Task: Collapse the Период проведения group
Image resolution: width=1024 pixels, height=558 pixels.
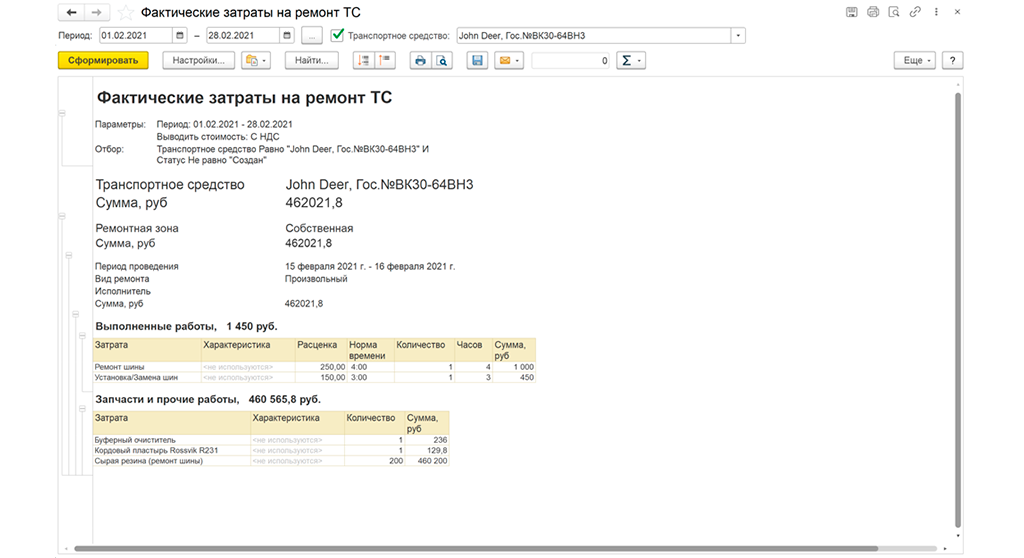Action: (75, 314)
